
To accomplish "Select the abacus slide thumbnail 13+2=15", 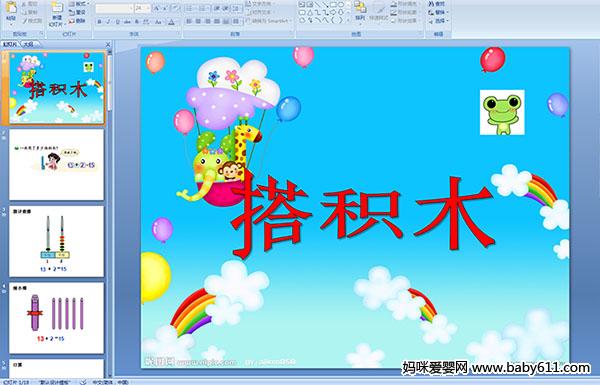I will pos(56,241).
